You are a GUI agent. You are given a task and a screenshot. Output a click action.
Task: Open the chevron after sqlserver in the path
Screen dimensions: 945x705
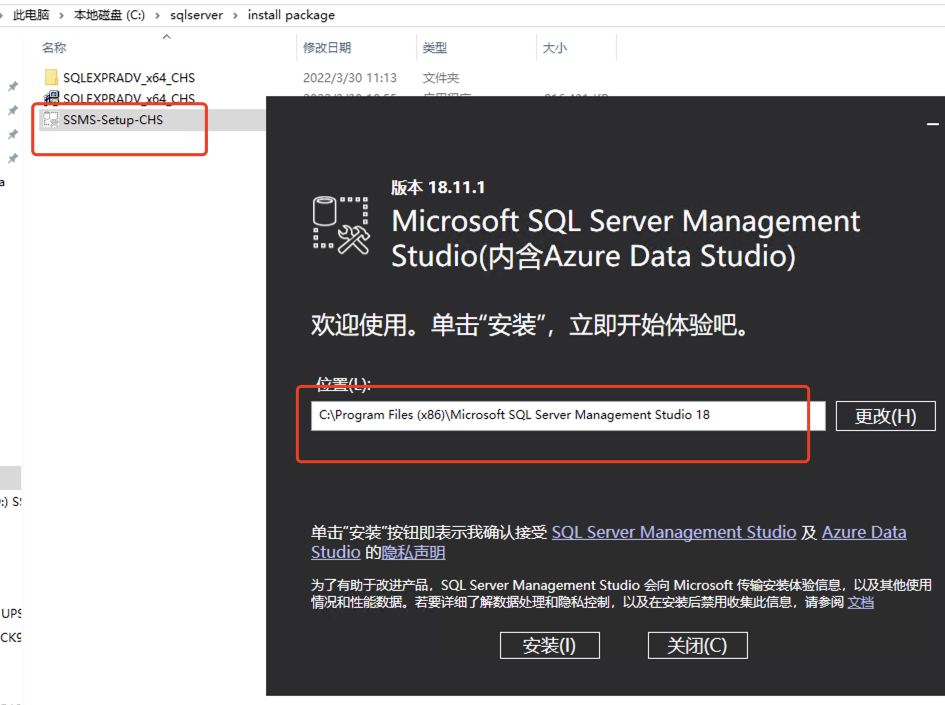pos(235,15)
